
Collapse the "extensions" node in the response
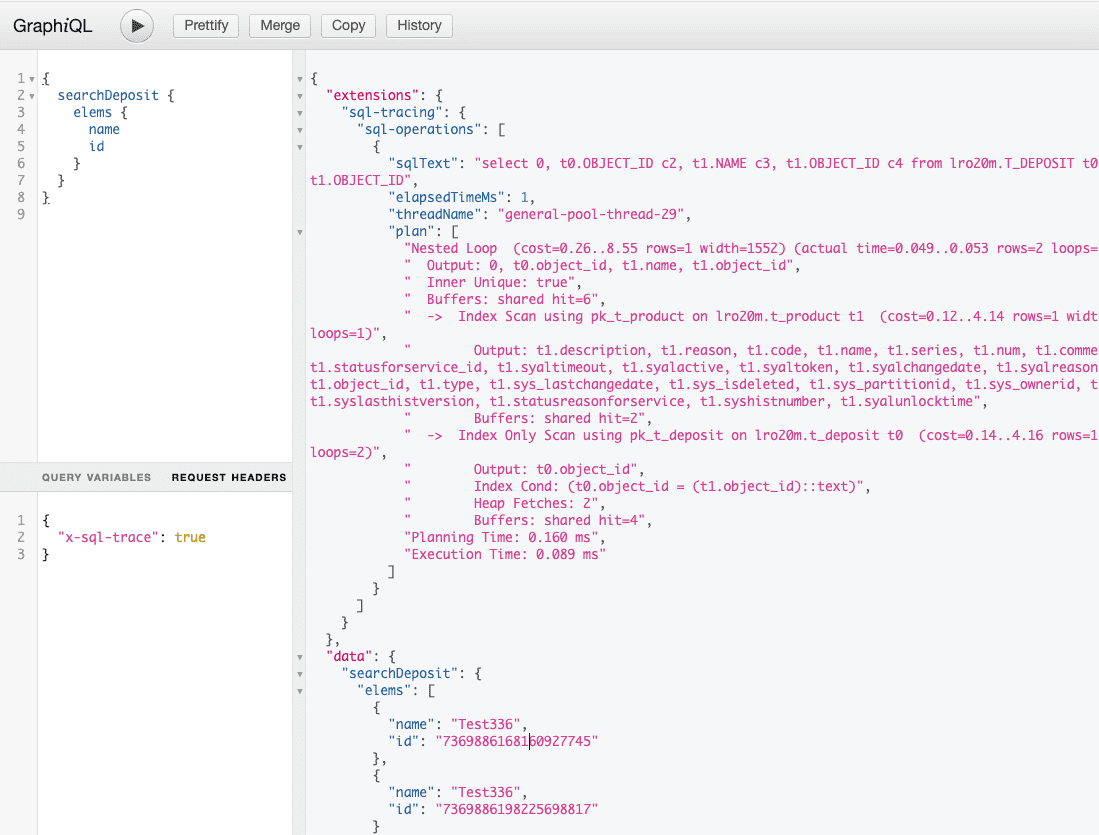[299, 96]
